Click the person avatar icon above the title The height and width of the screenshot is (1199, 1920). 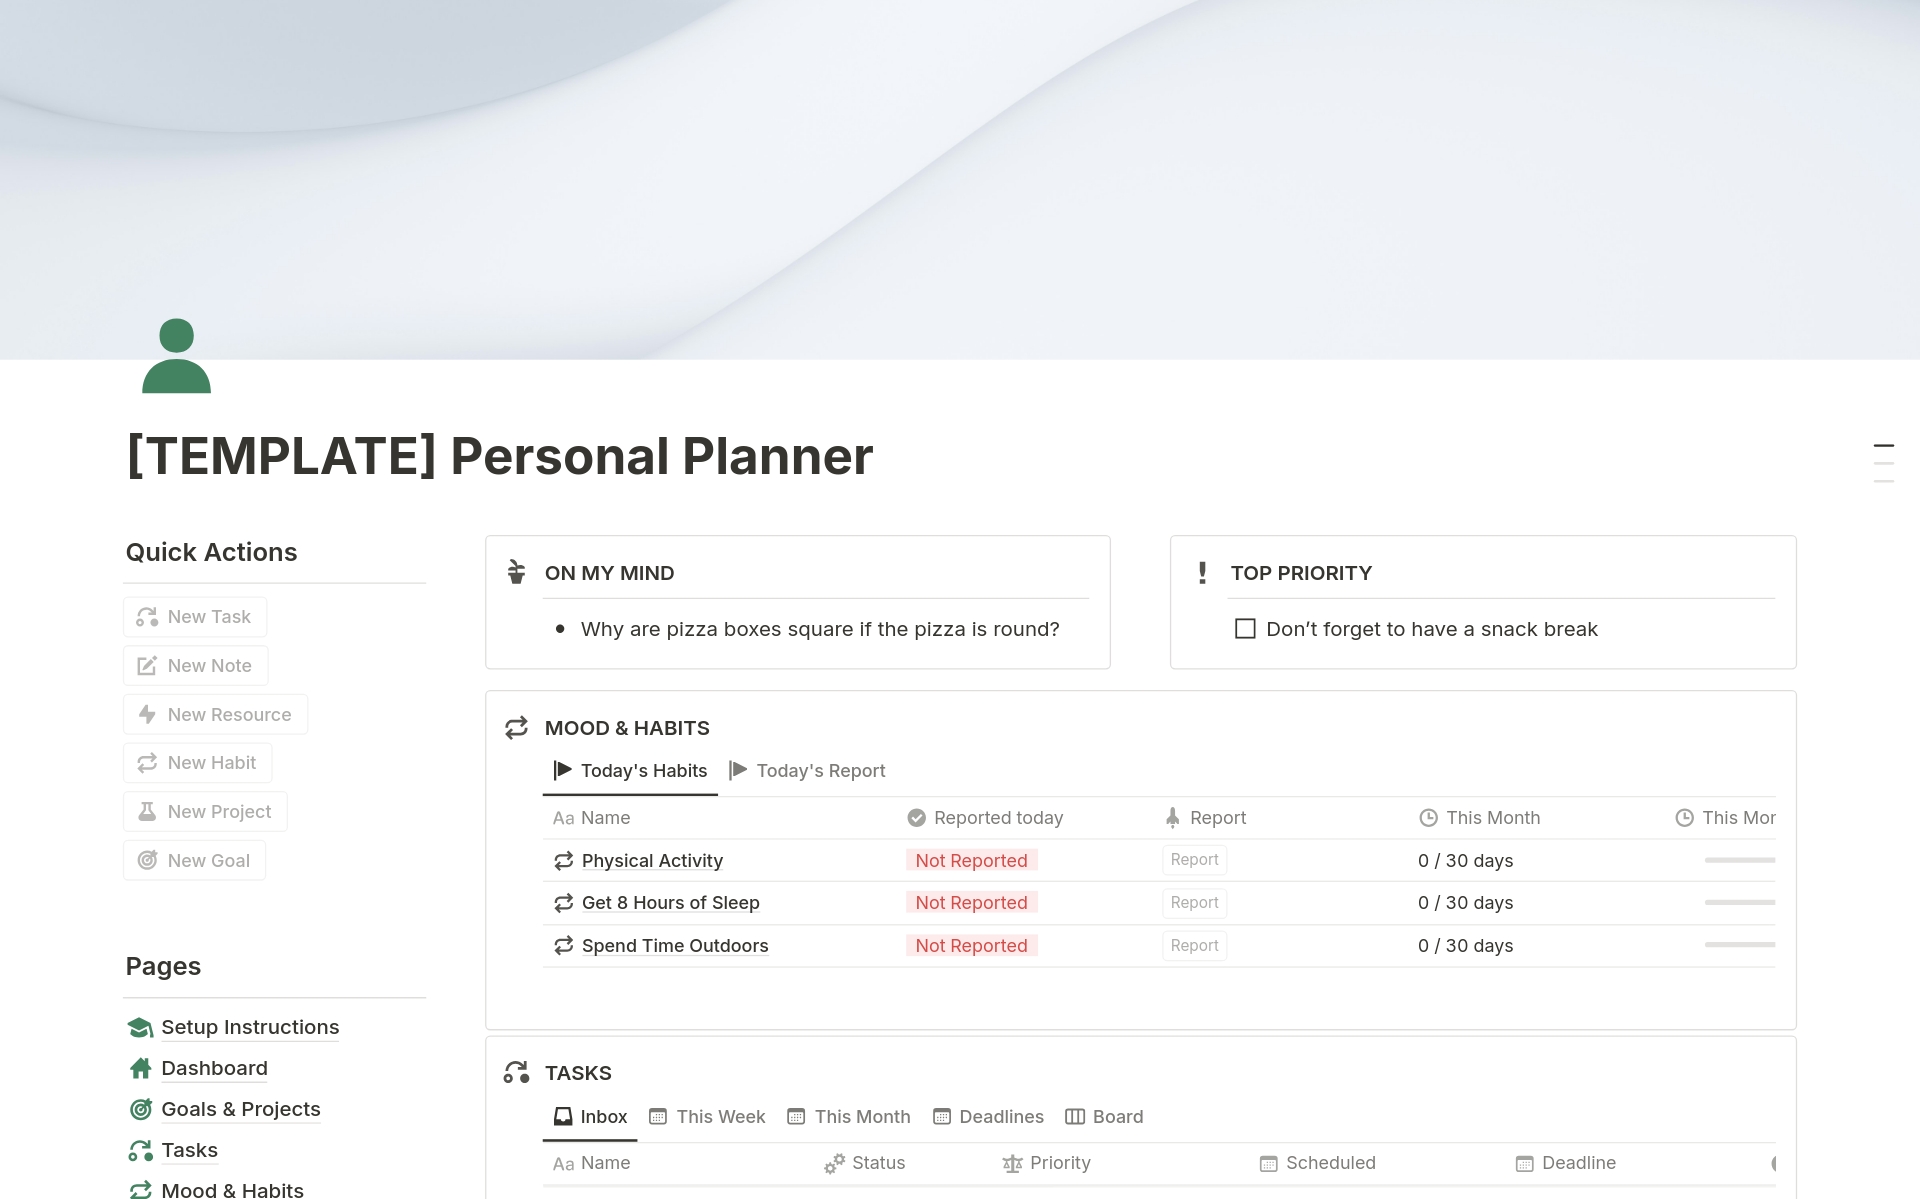[175, 355]
